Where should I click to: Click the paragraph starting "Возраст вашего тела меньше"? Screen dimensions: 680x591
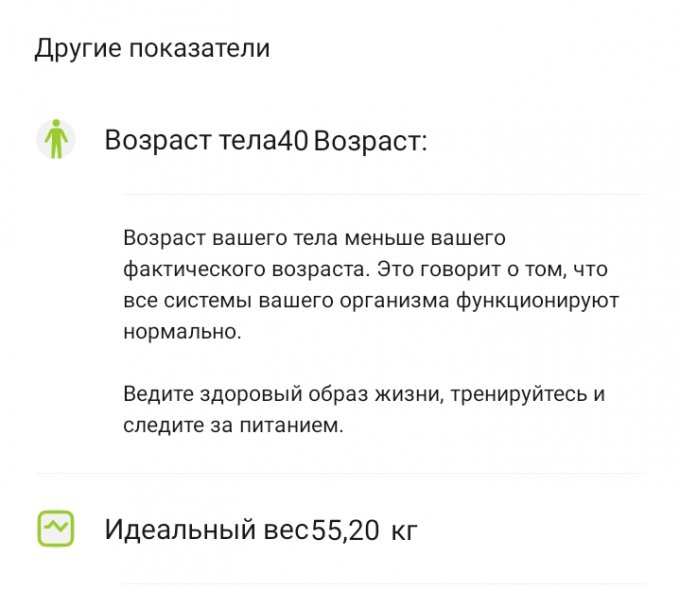point(371,285)
